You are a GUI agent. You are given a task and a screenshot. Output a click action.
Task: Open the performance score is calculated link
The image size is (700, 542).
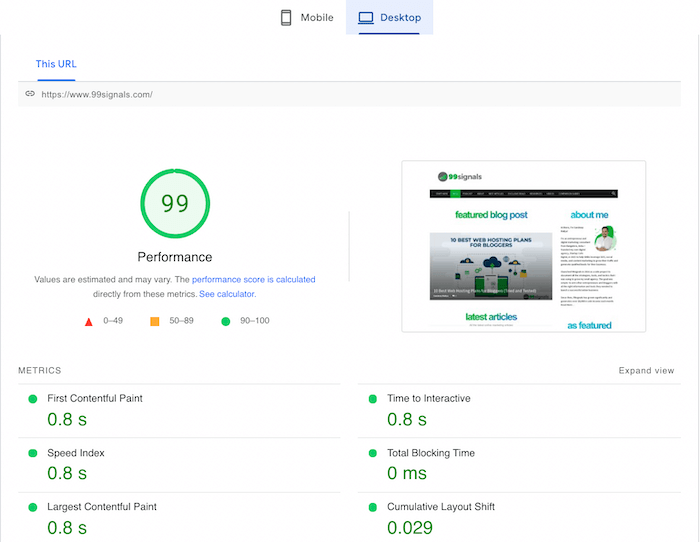click(x=253, y=280)
